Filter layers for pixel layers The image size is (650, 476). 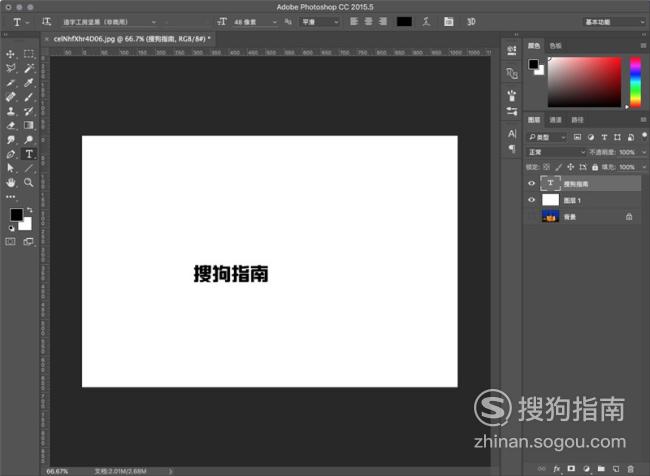[x=577, y=137]
